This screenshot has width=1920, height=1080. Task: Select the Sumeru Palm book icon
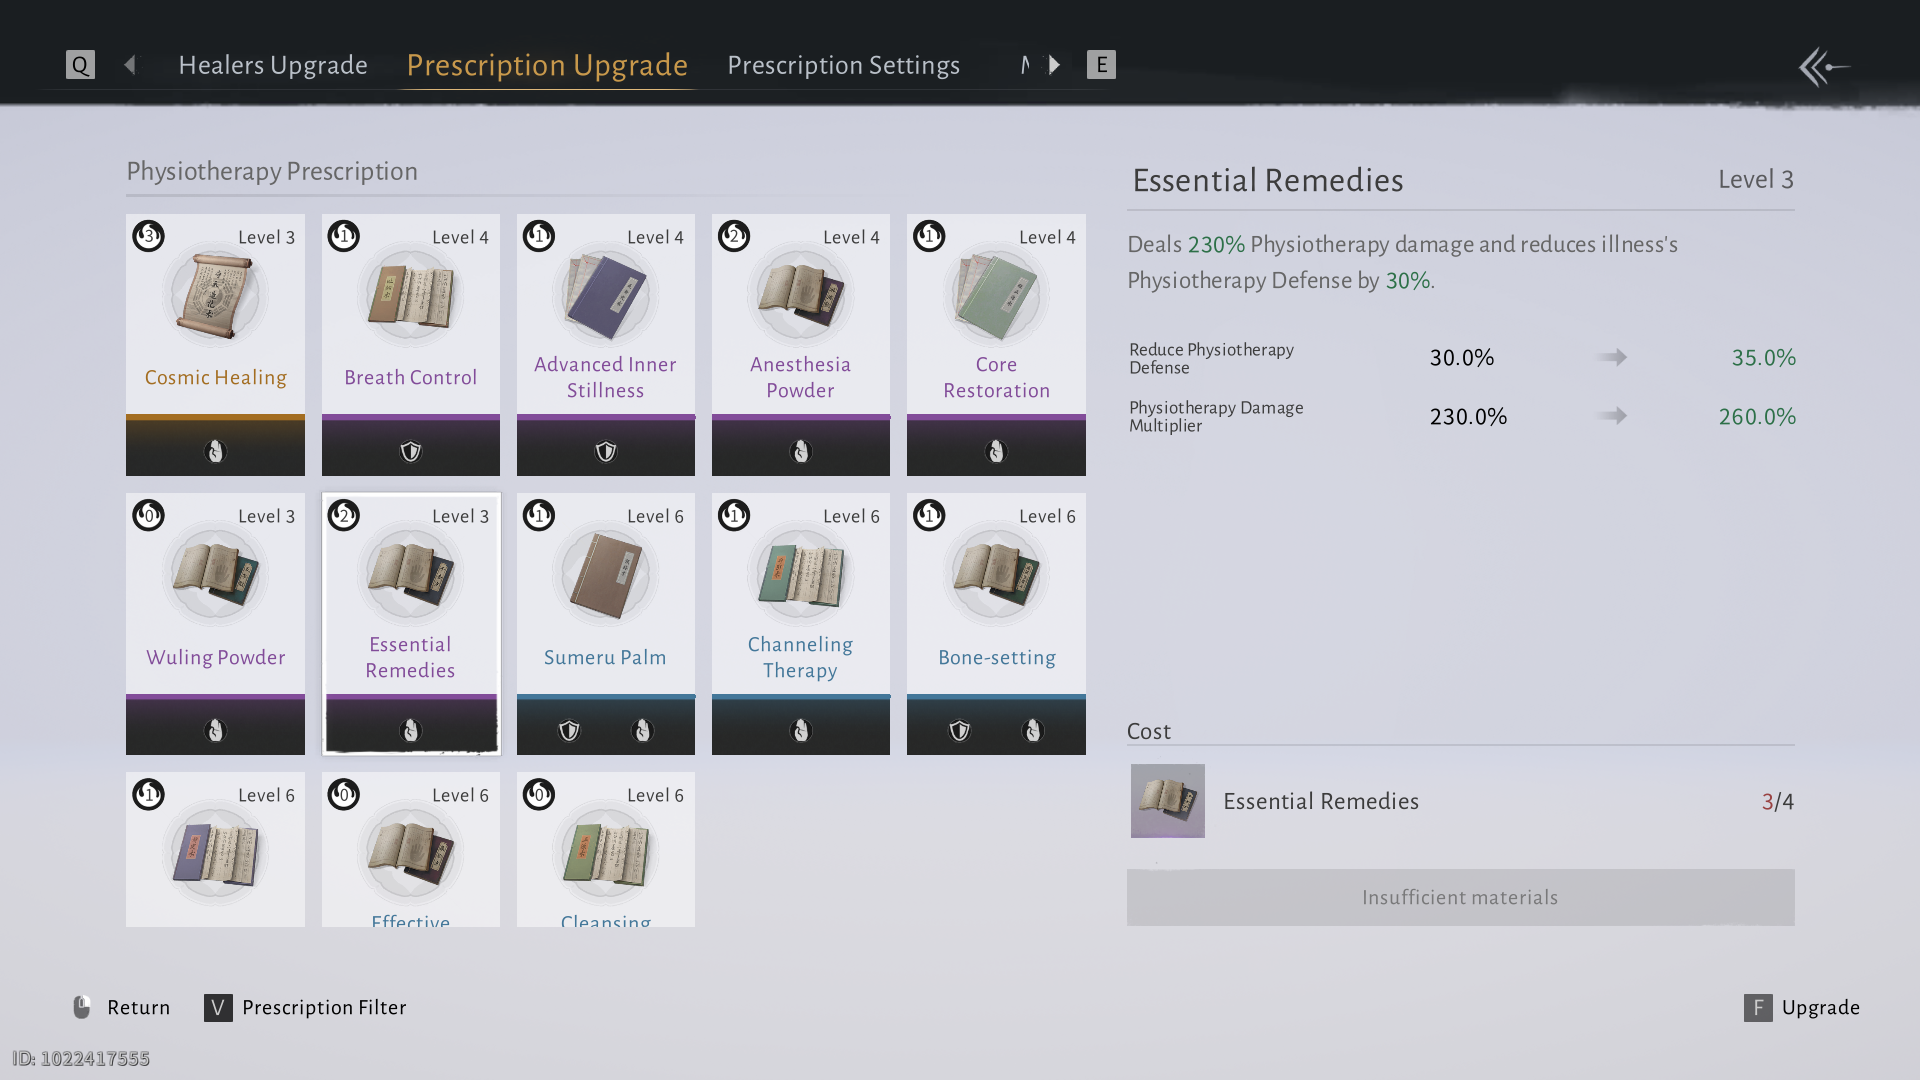pos(605,575)
